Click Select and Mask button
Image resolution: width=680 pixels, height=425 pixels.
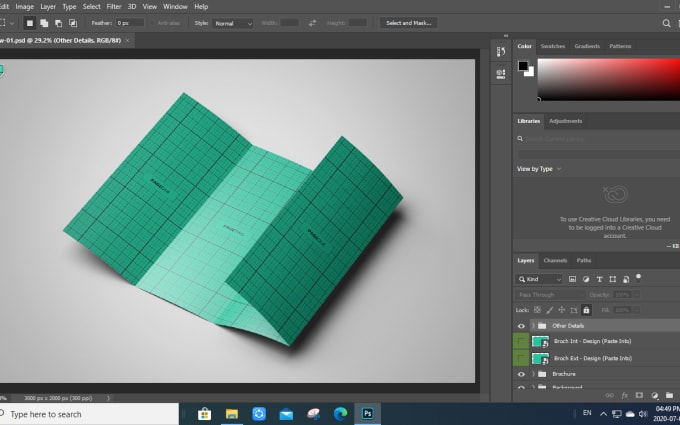[x=409, y=23]
